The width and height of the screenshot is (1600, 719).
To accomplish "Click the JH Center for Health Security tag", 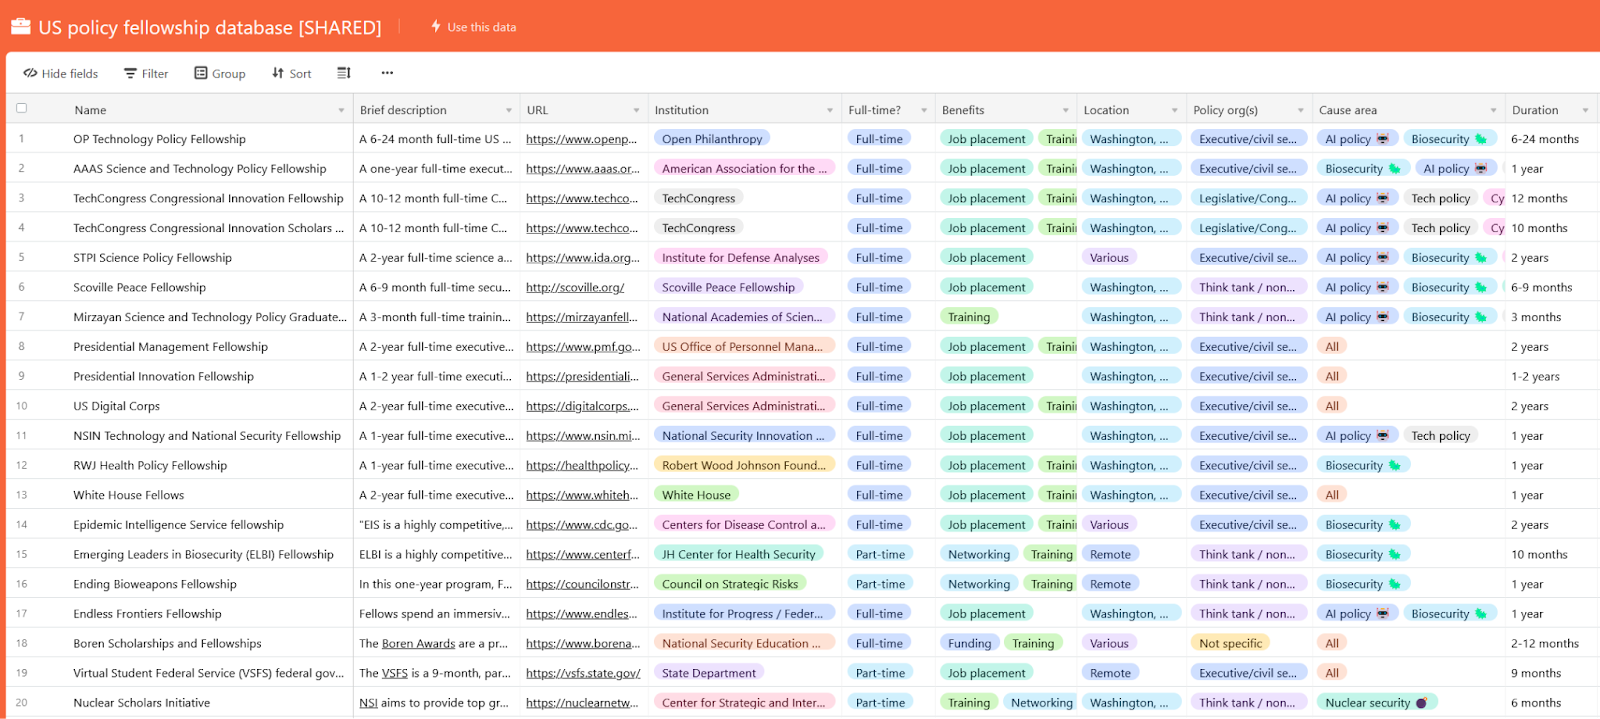I will pyautogui.click(x=738, y=554).
